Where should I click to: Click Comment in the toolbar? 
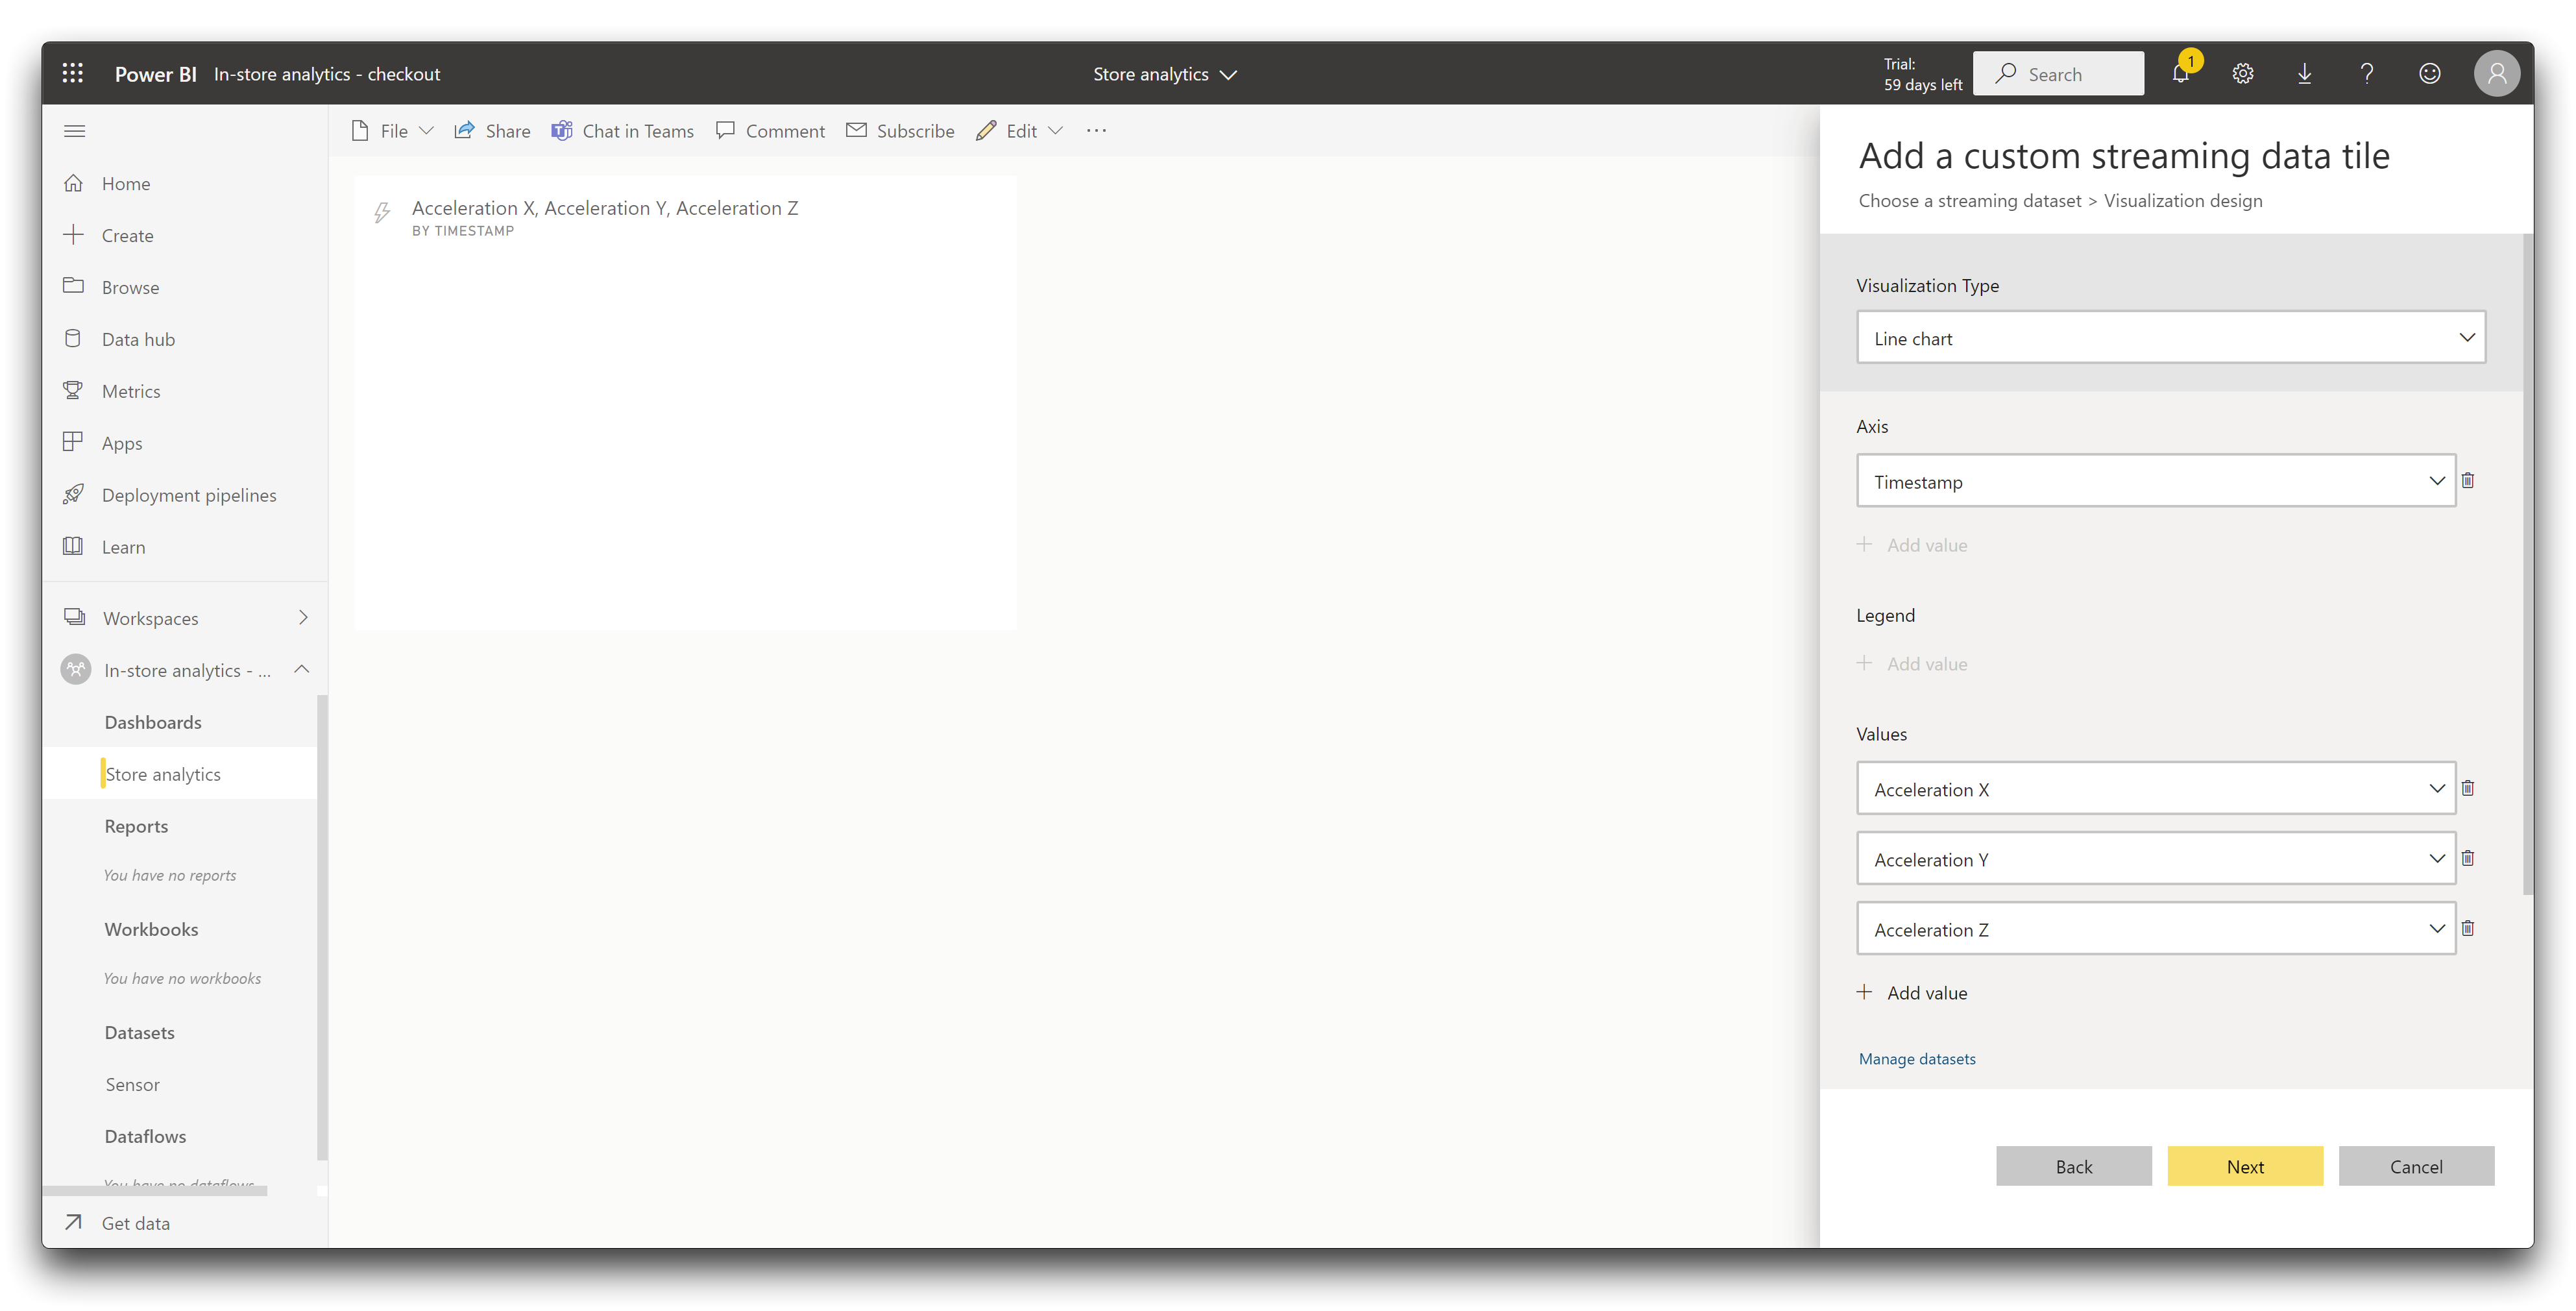770,131
